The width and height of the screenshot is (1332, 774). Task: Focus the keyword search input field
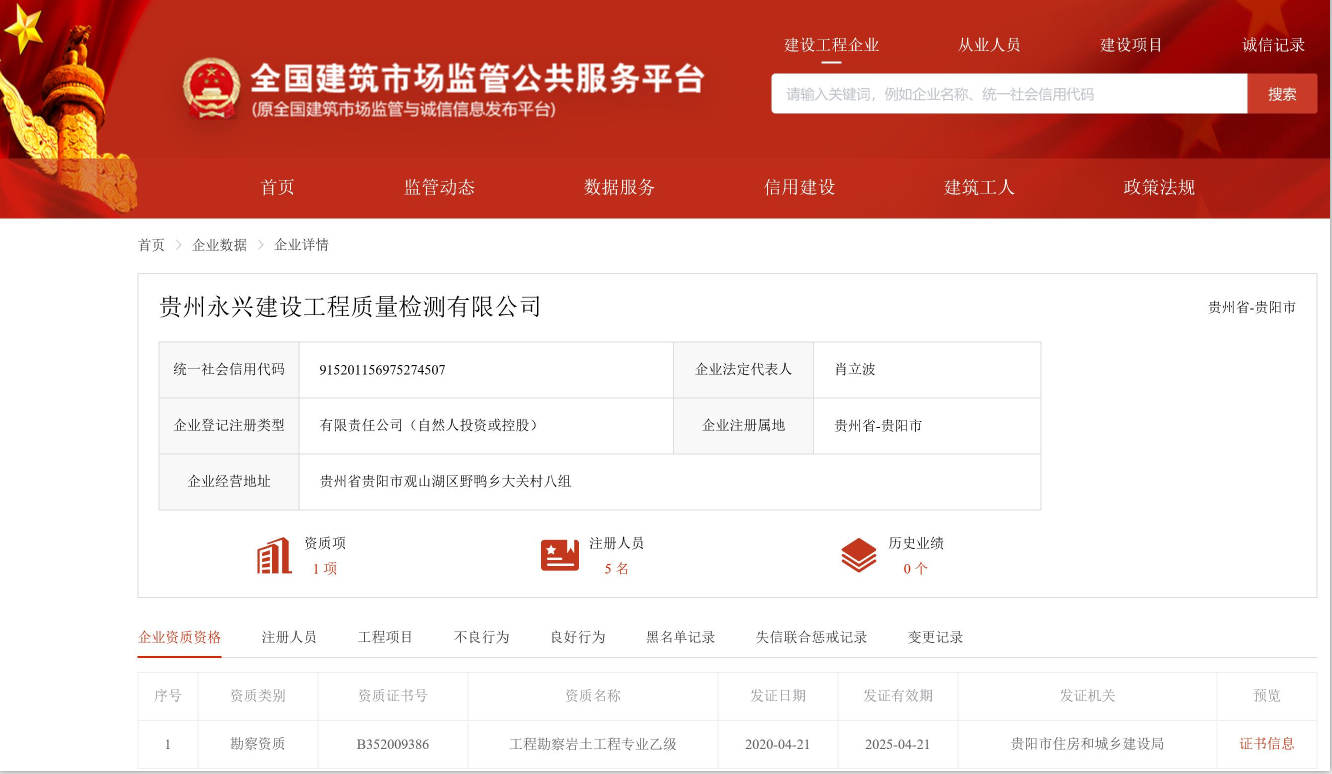pos(1008,94)
